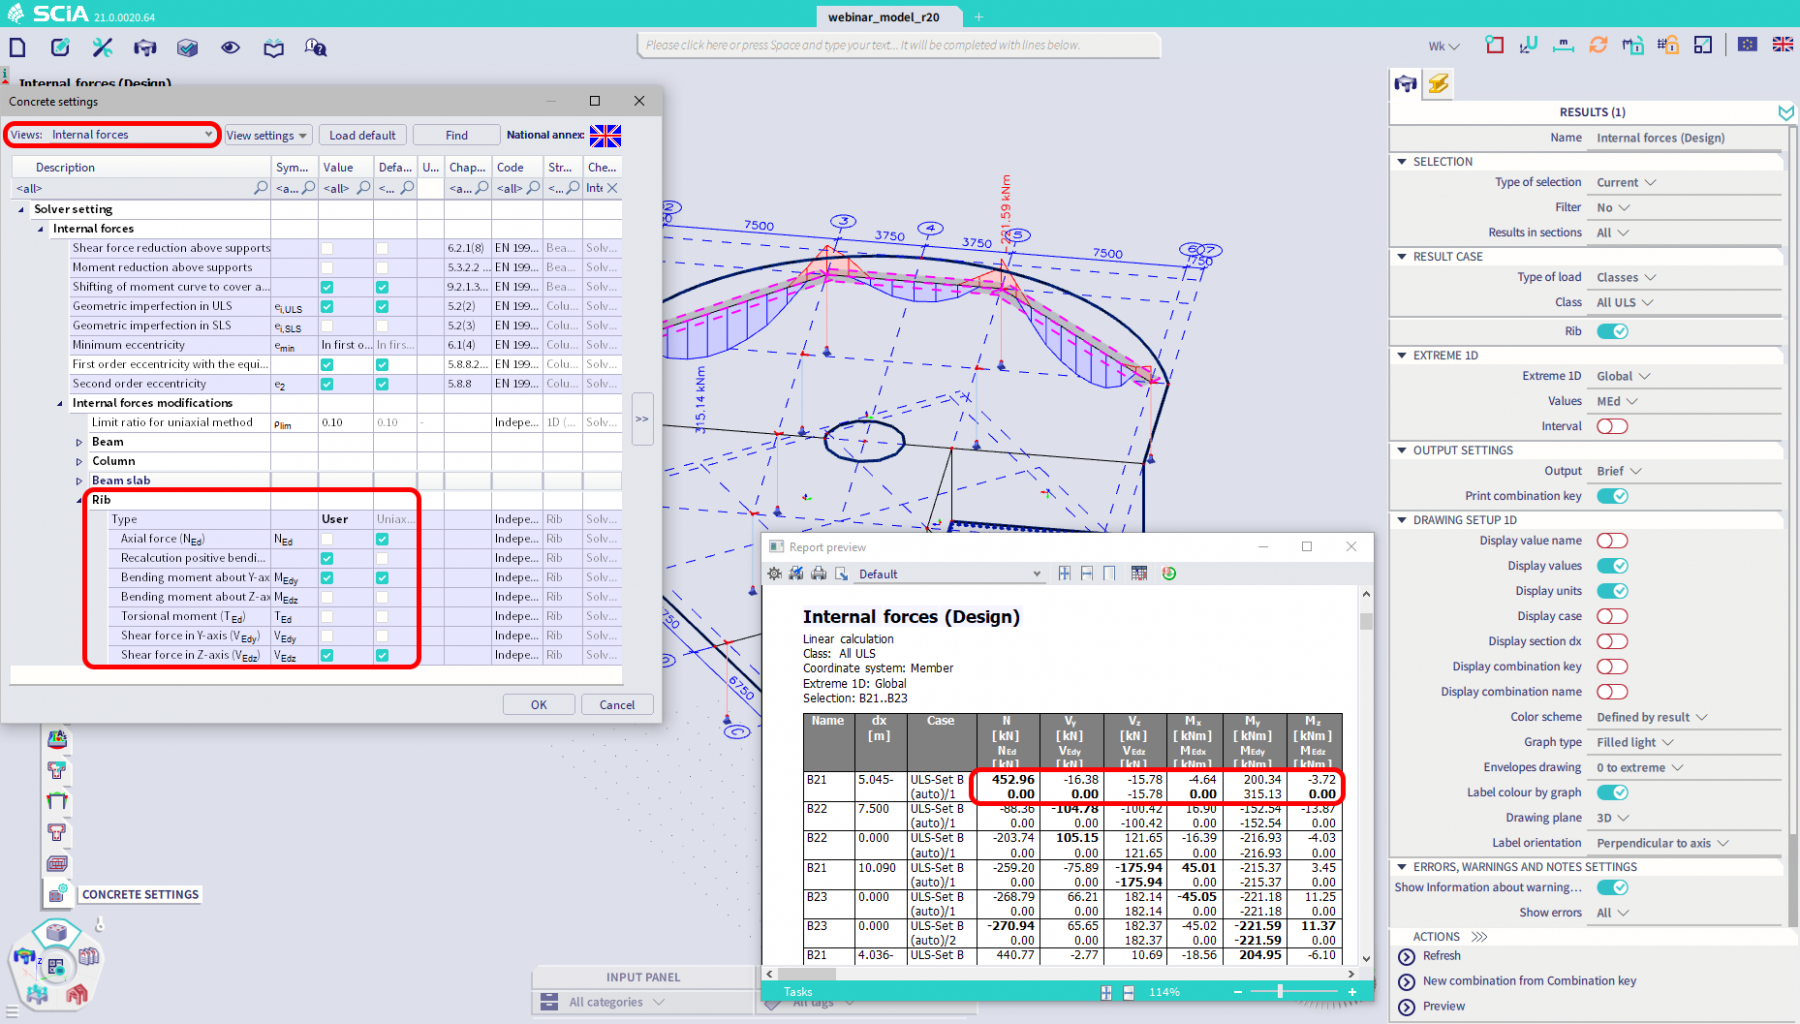Switch to the webinar_model_r20 tab
Screen dimensions: 1800x1024
coord(886,16)
